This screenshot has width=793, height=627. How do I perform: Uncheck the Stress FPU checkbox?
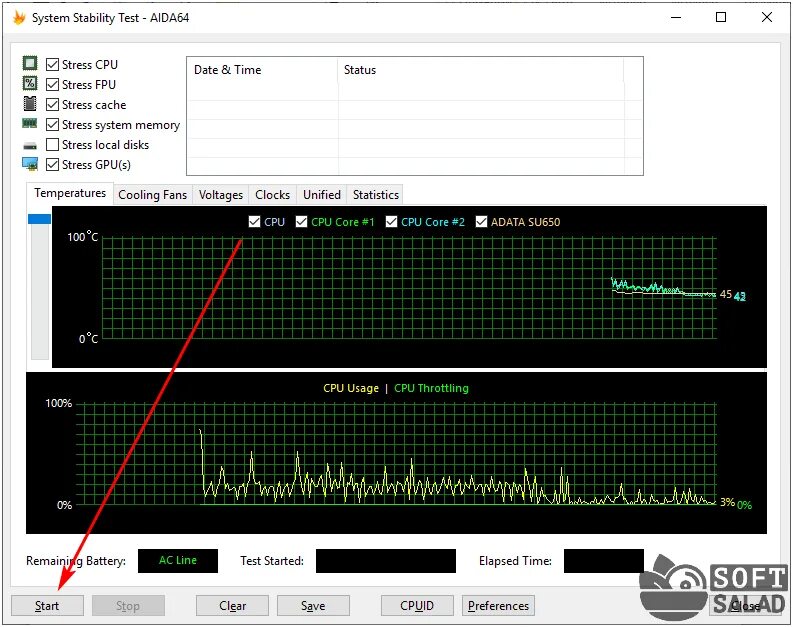(x=52, y=84)
